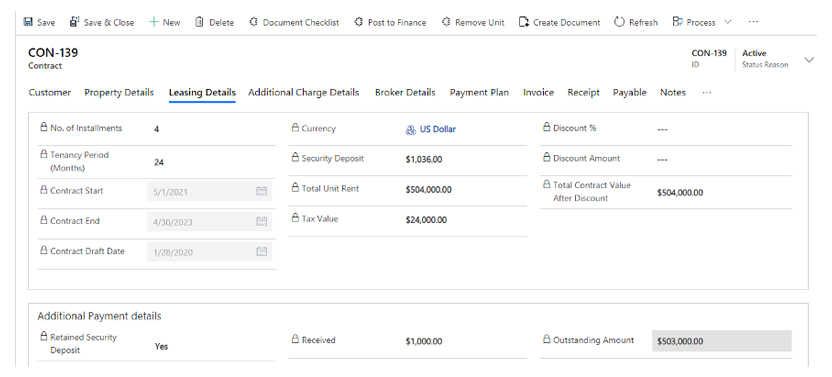Click the Remove Unit button label

(x=480, y=22)
